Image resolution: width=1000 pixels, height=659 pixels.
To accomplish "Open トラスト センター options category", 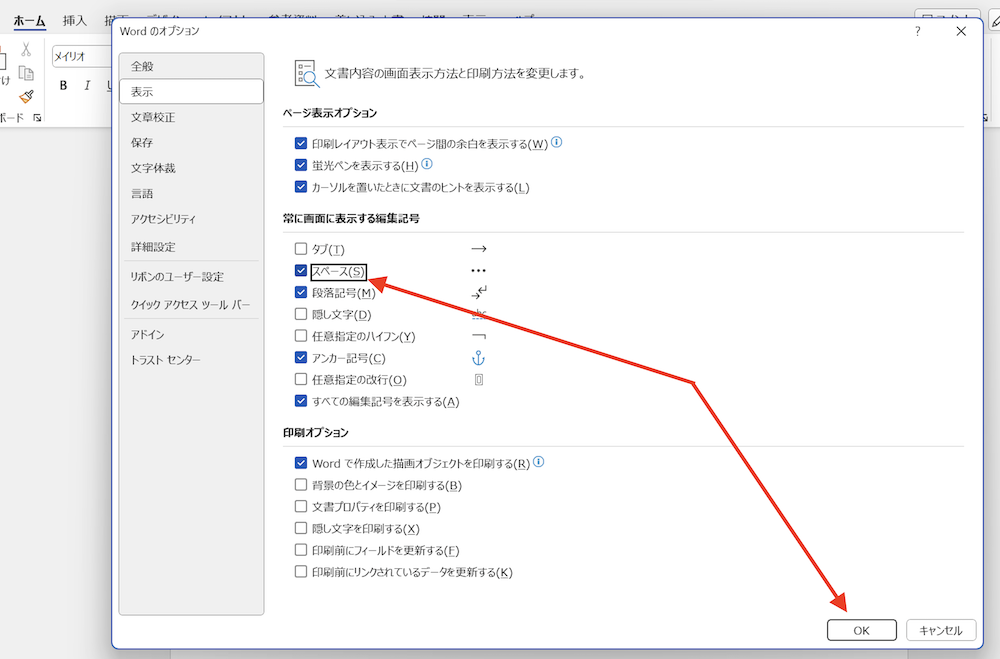I will [x=191, y=360].
